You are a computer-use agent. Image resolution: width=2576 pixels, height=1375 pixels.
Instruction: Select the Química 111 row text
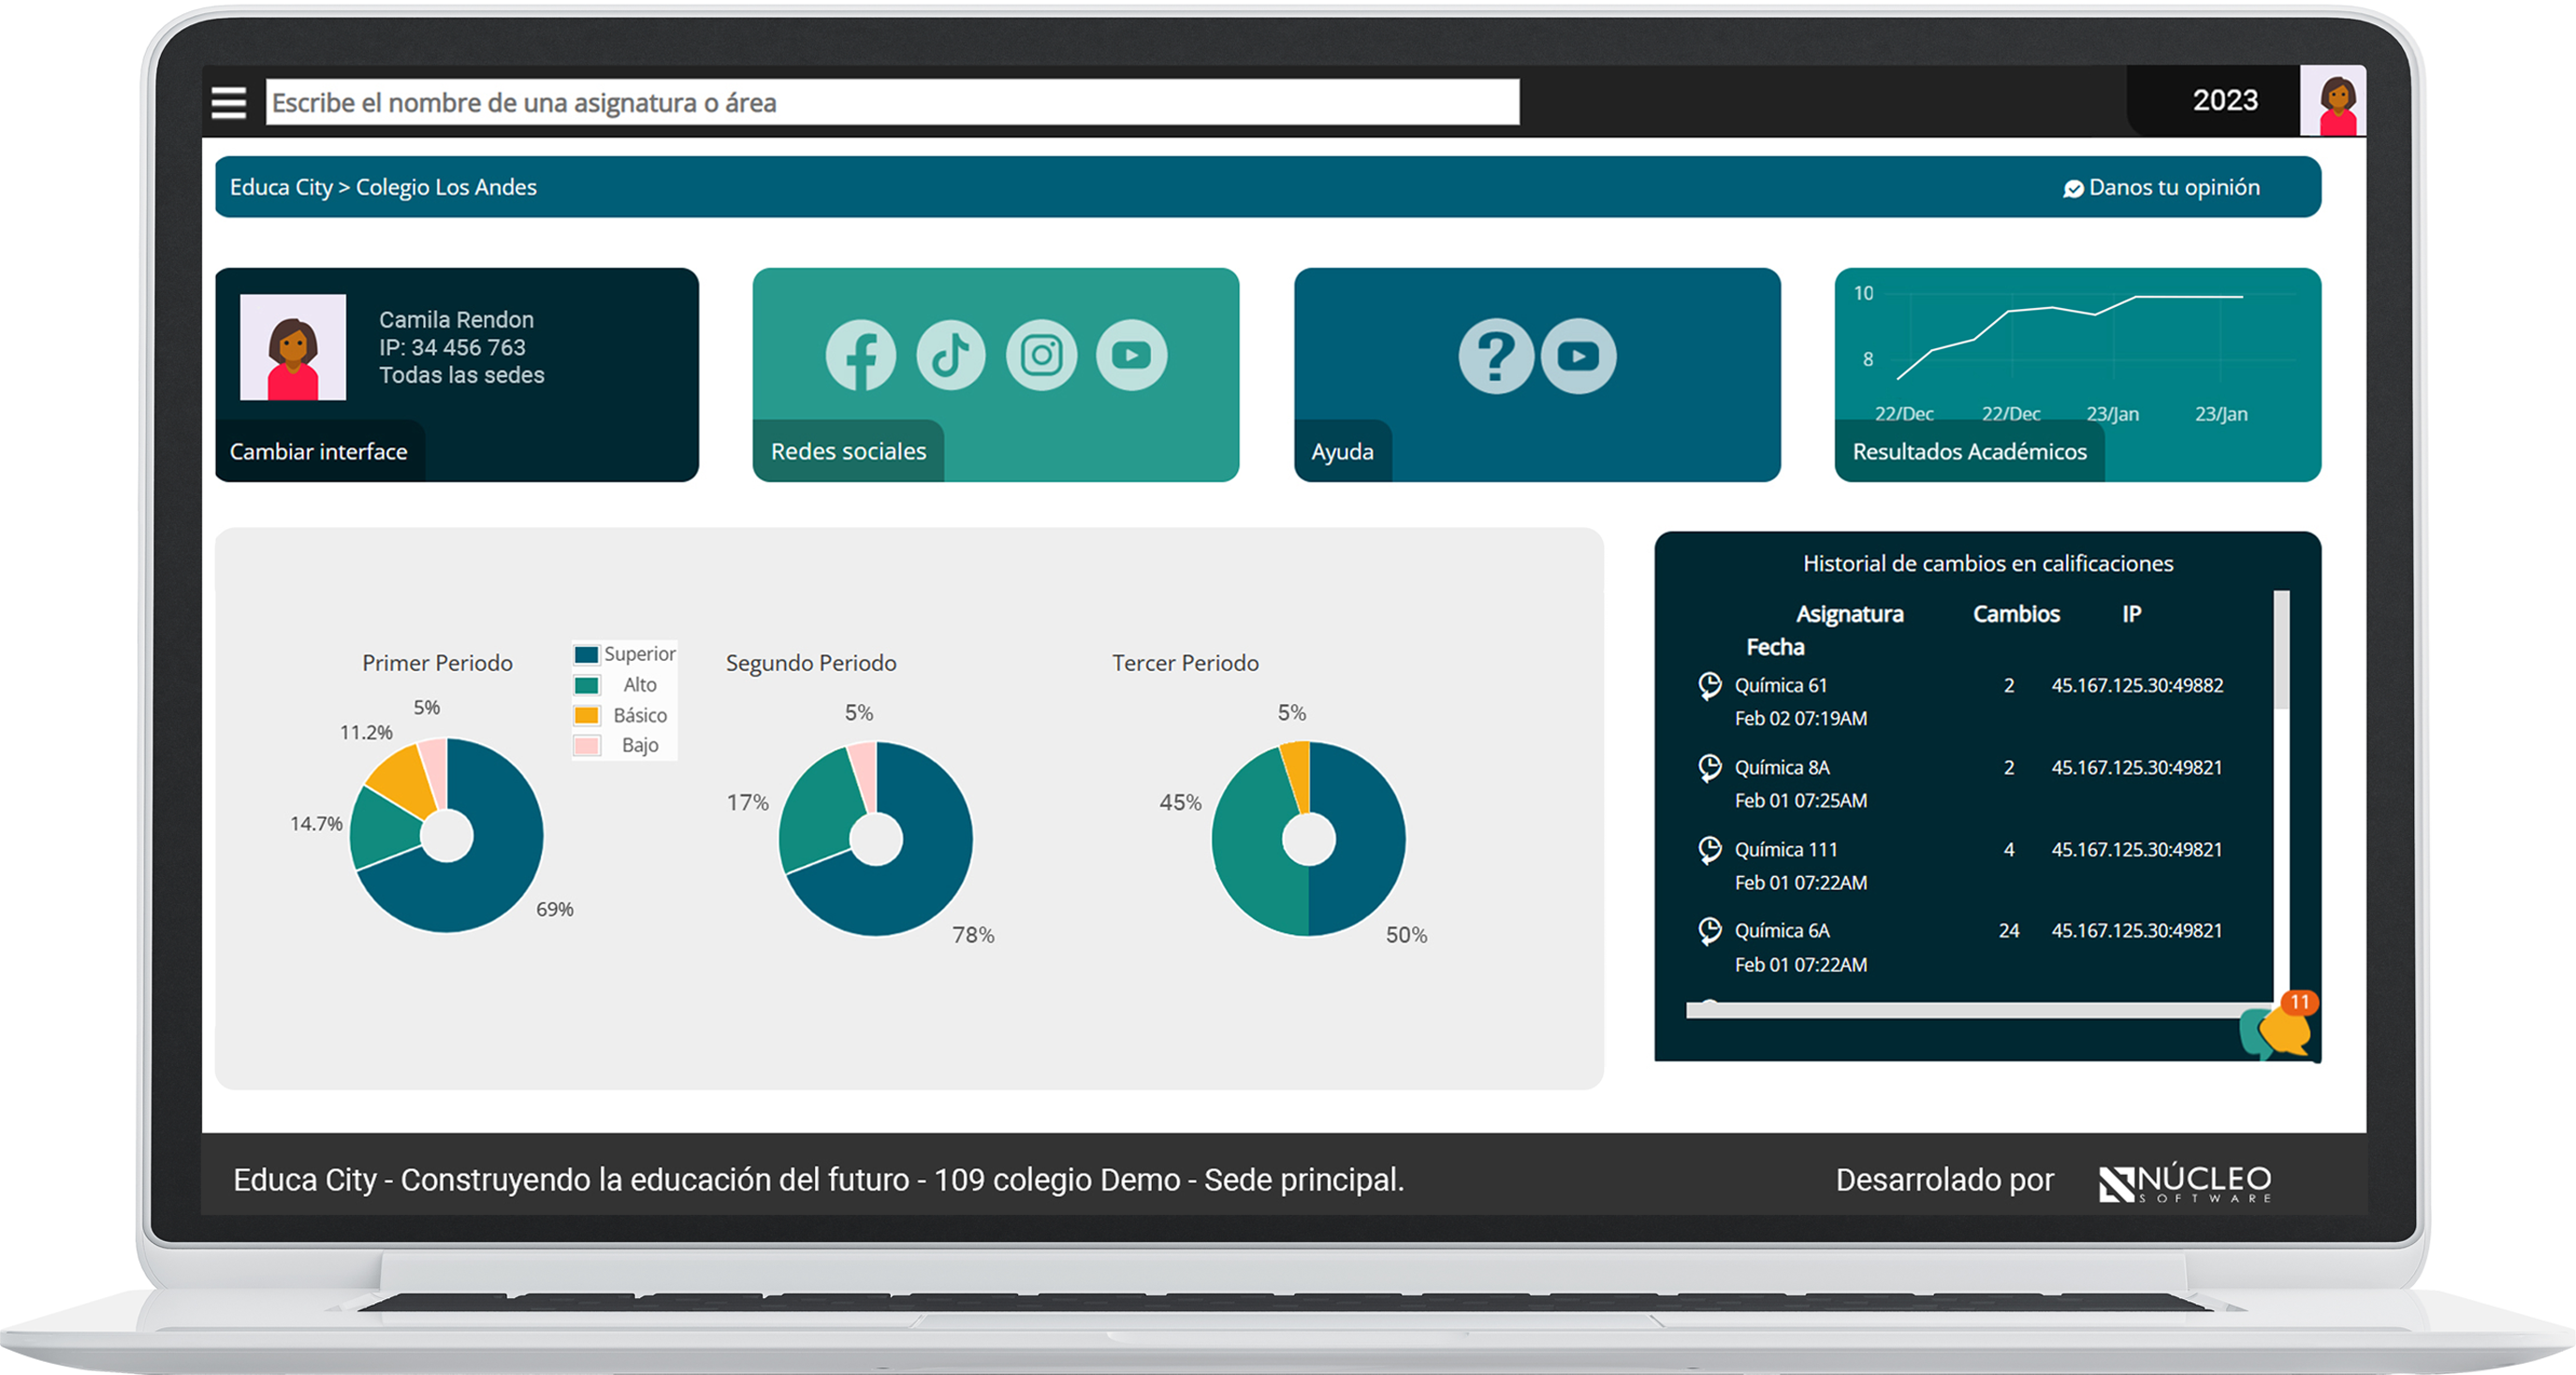(1786, 849)
